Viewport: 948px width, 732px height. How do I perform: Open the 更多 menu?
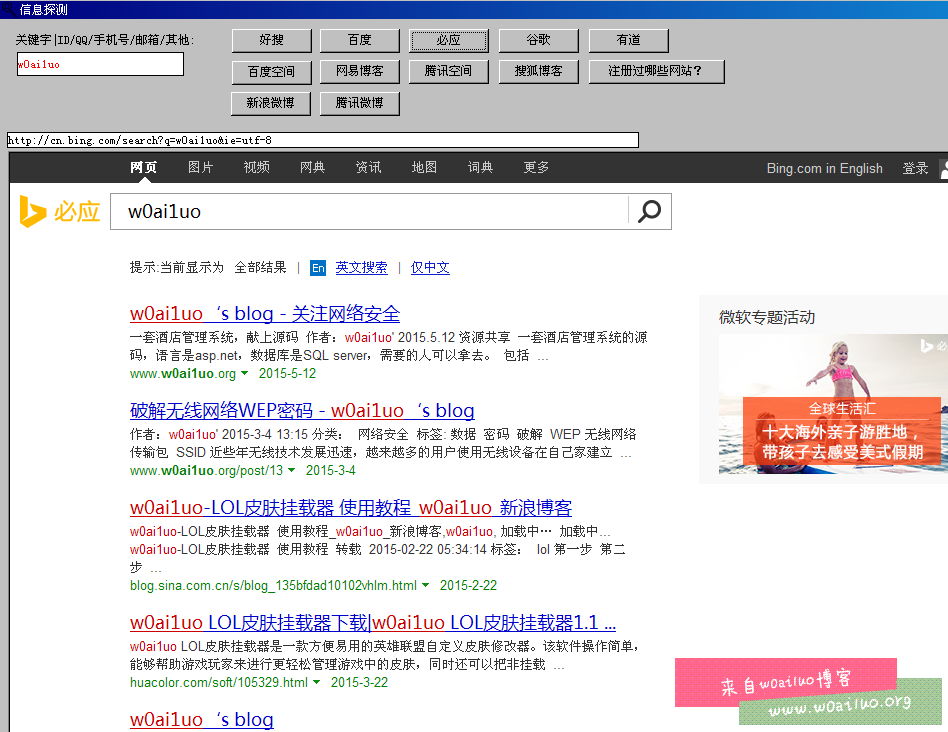tap(536, 167)
